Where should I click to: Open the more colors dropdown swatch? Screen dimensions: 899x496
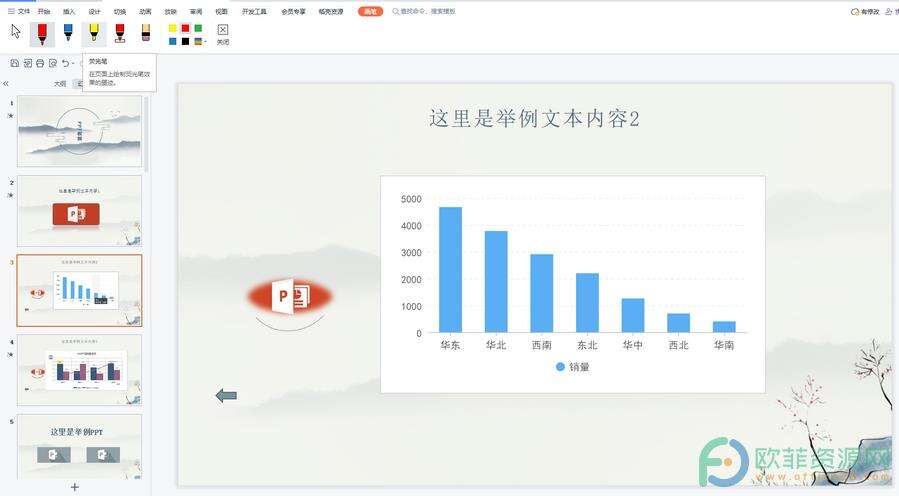coord(200,41)
